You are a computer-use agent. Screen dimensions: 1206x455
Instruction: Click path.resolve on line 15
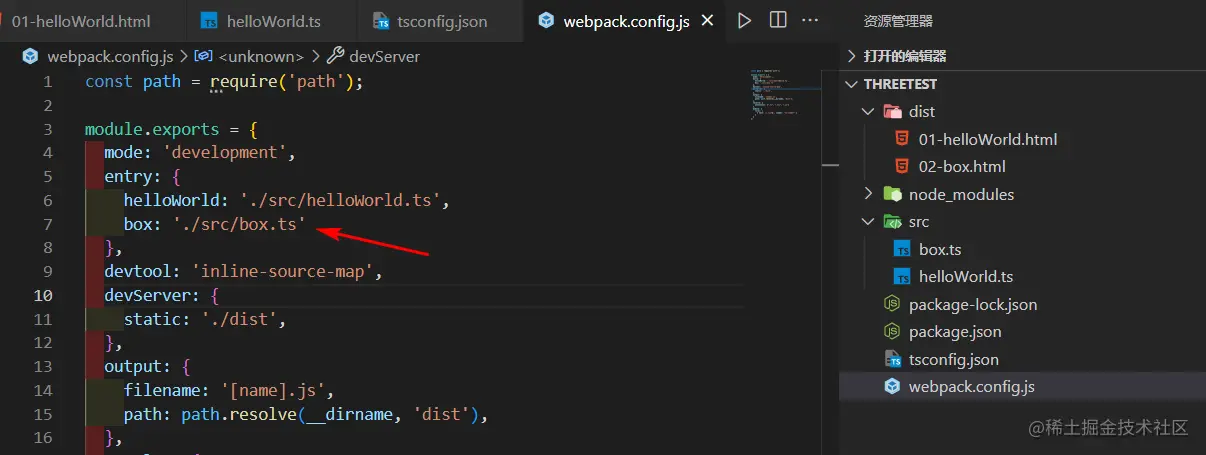pos(234,414)
